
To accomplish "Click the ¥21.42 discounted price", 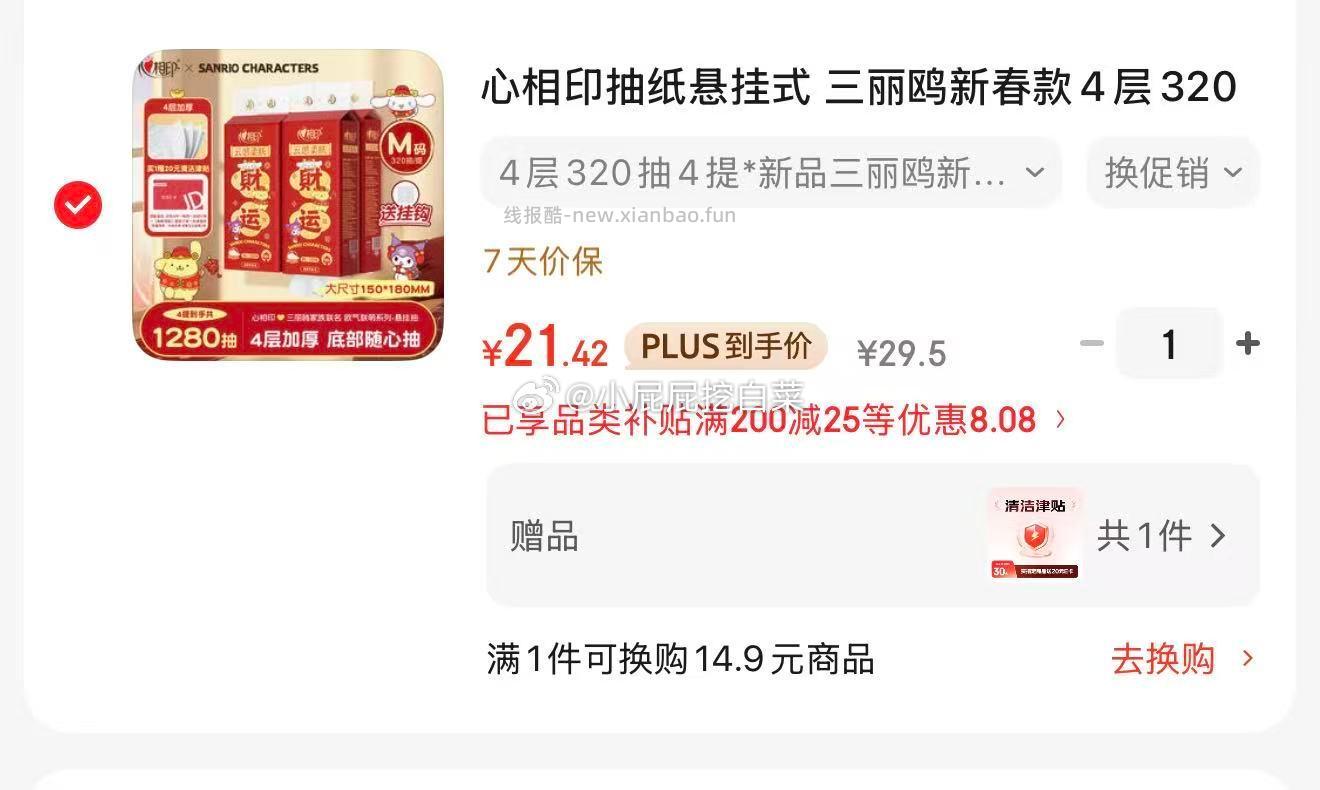I will pos(546,348).
